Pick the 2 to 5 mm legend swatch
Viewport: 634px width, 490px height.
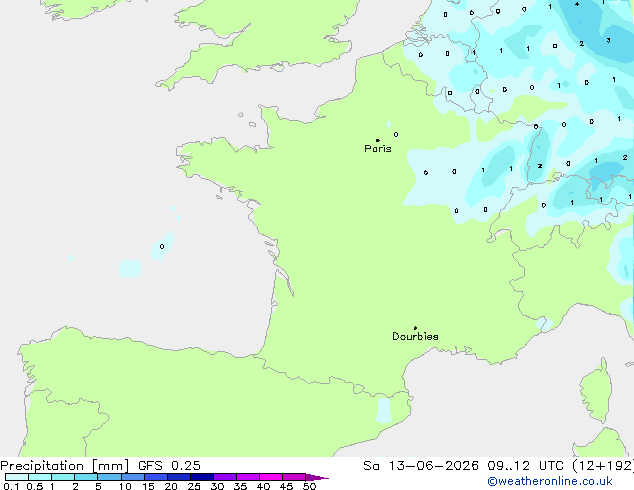[x=86, y=477]
